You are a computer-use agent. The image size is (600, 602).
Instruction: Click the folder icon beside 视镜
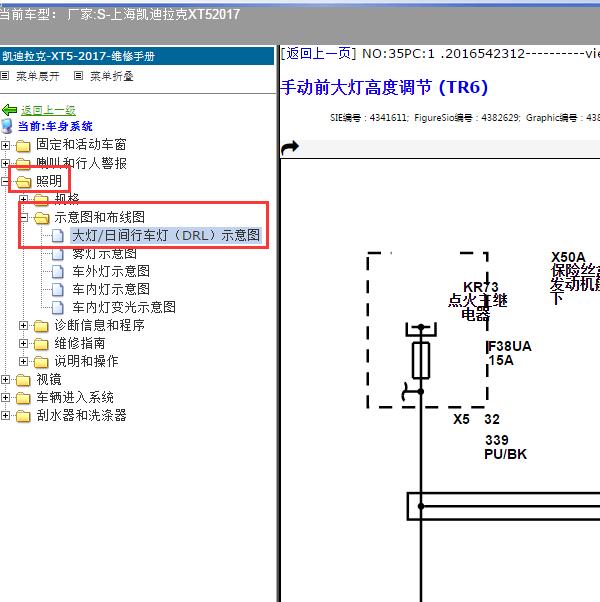click(23, 380)
